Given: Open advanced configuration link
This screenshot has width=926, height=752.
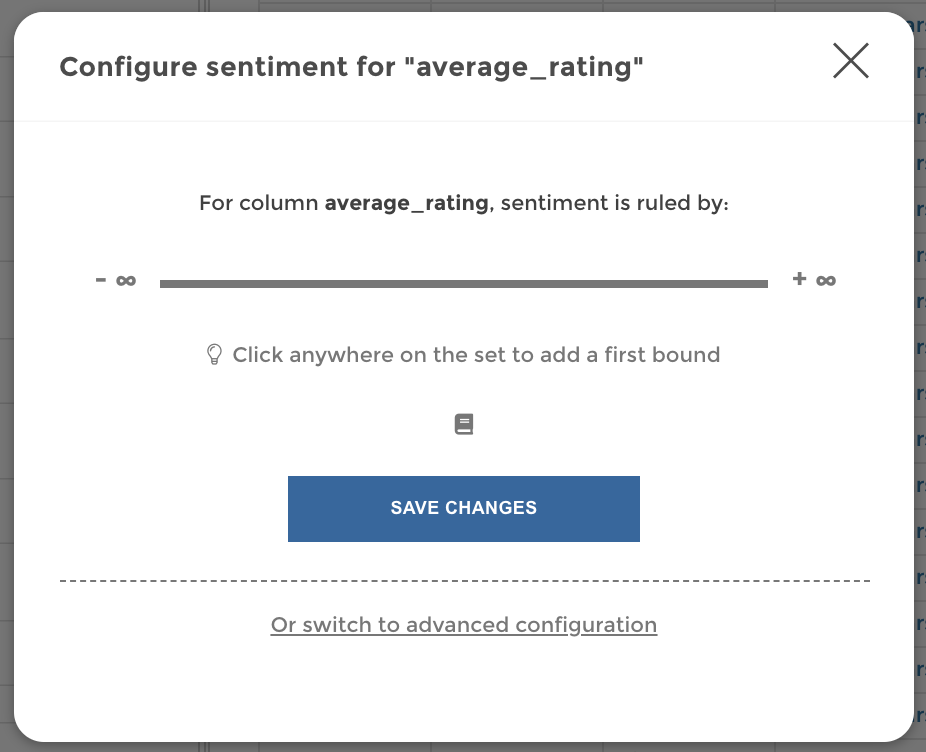Looking at the screenshot, I should click(x=463, y=625).
